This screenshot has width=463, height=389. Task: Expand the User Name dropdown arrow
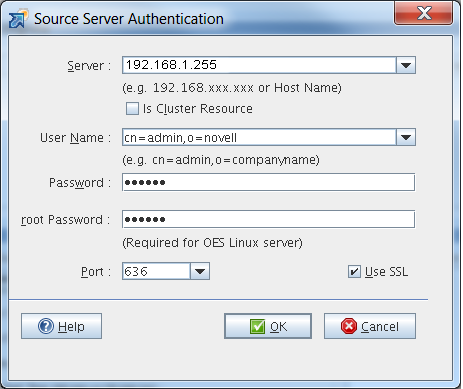[x=406, y=137]
